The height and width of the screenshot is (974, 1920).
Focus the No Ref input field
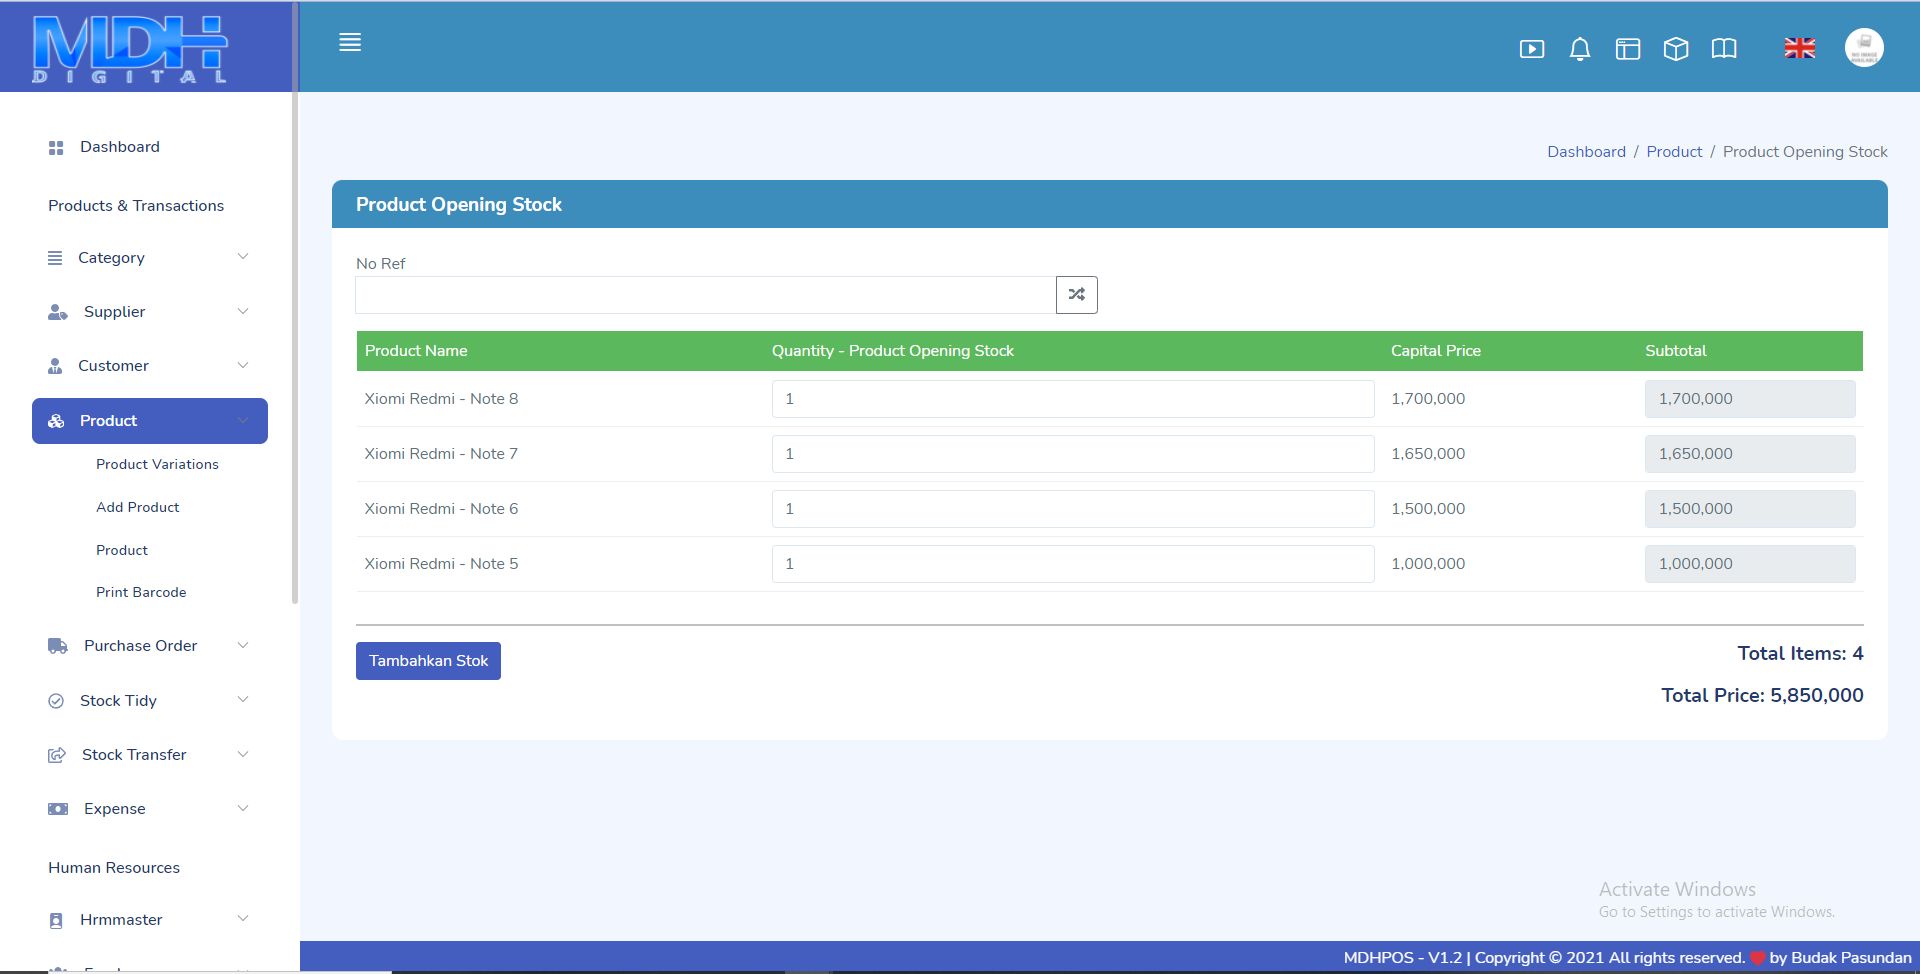(x=706, y=295)
